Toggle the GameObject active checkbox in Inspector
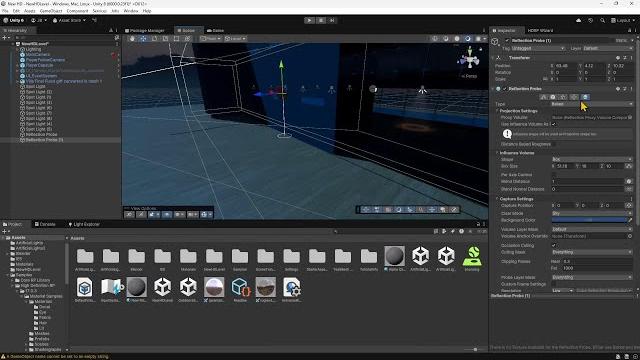 507,40
